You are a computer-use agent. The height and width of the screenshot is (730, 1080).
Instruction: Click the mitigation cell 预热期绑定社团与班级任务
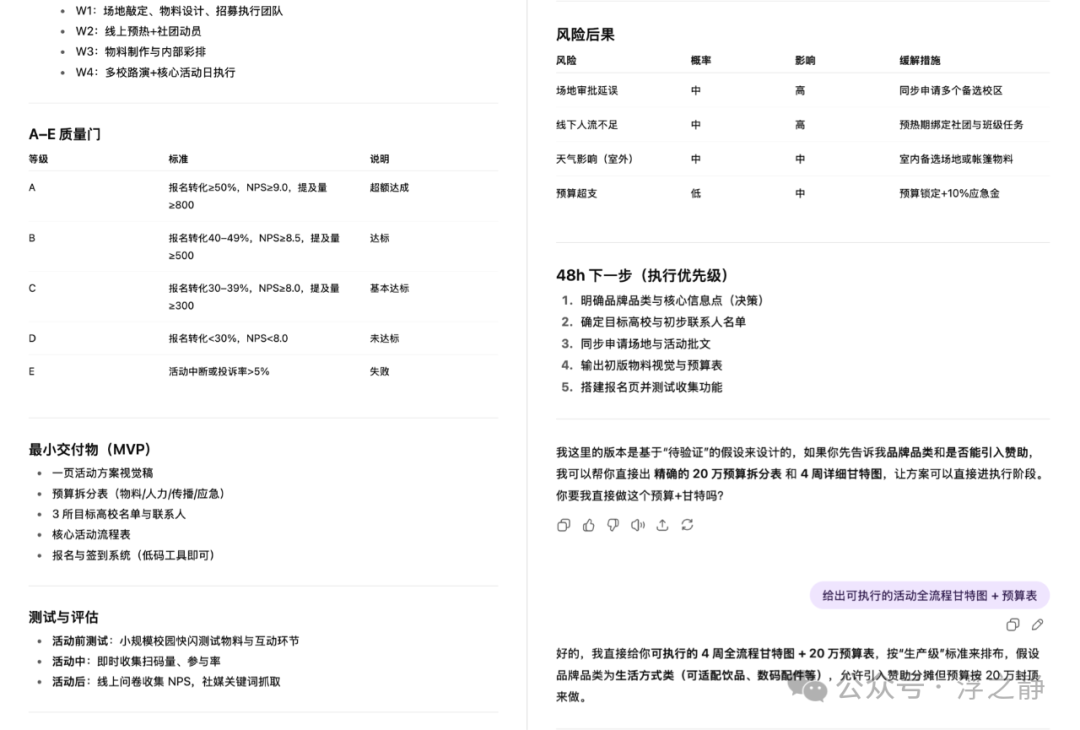click(x=962, y=125)
